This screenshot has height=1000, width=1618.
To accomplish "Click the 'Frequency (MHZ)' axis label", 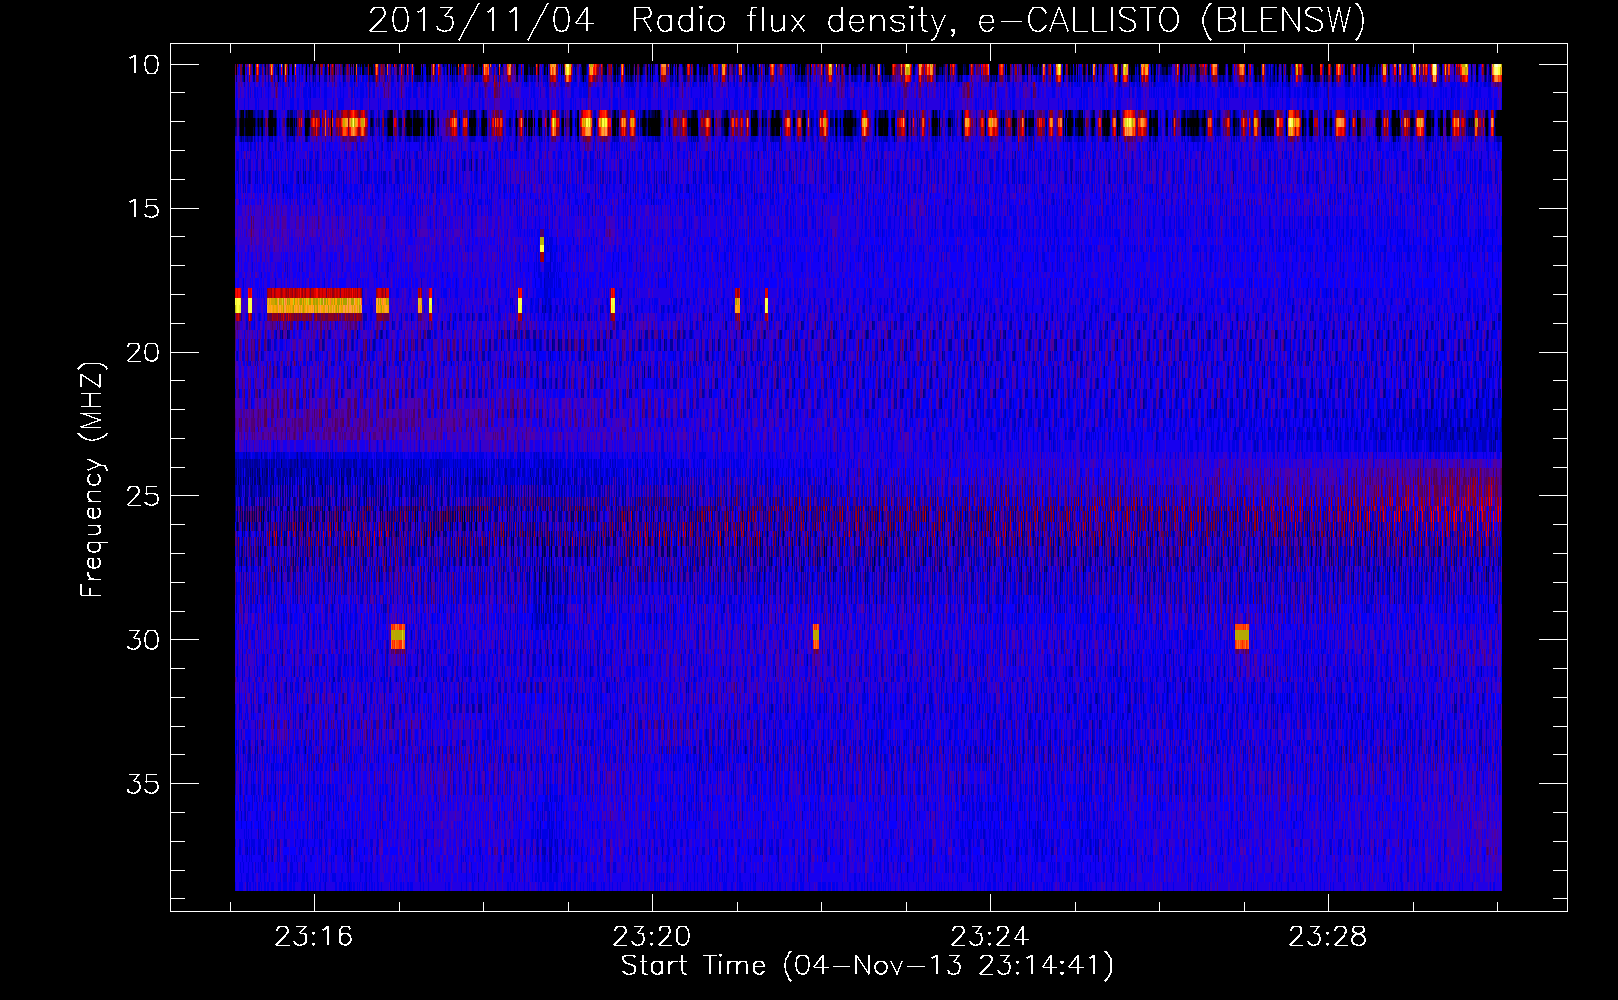I will (x=91, y=480).
